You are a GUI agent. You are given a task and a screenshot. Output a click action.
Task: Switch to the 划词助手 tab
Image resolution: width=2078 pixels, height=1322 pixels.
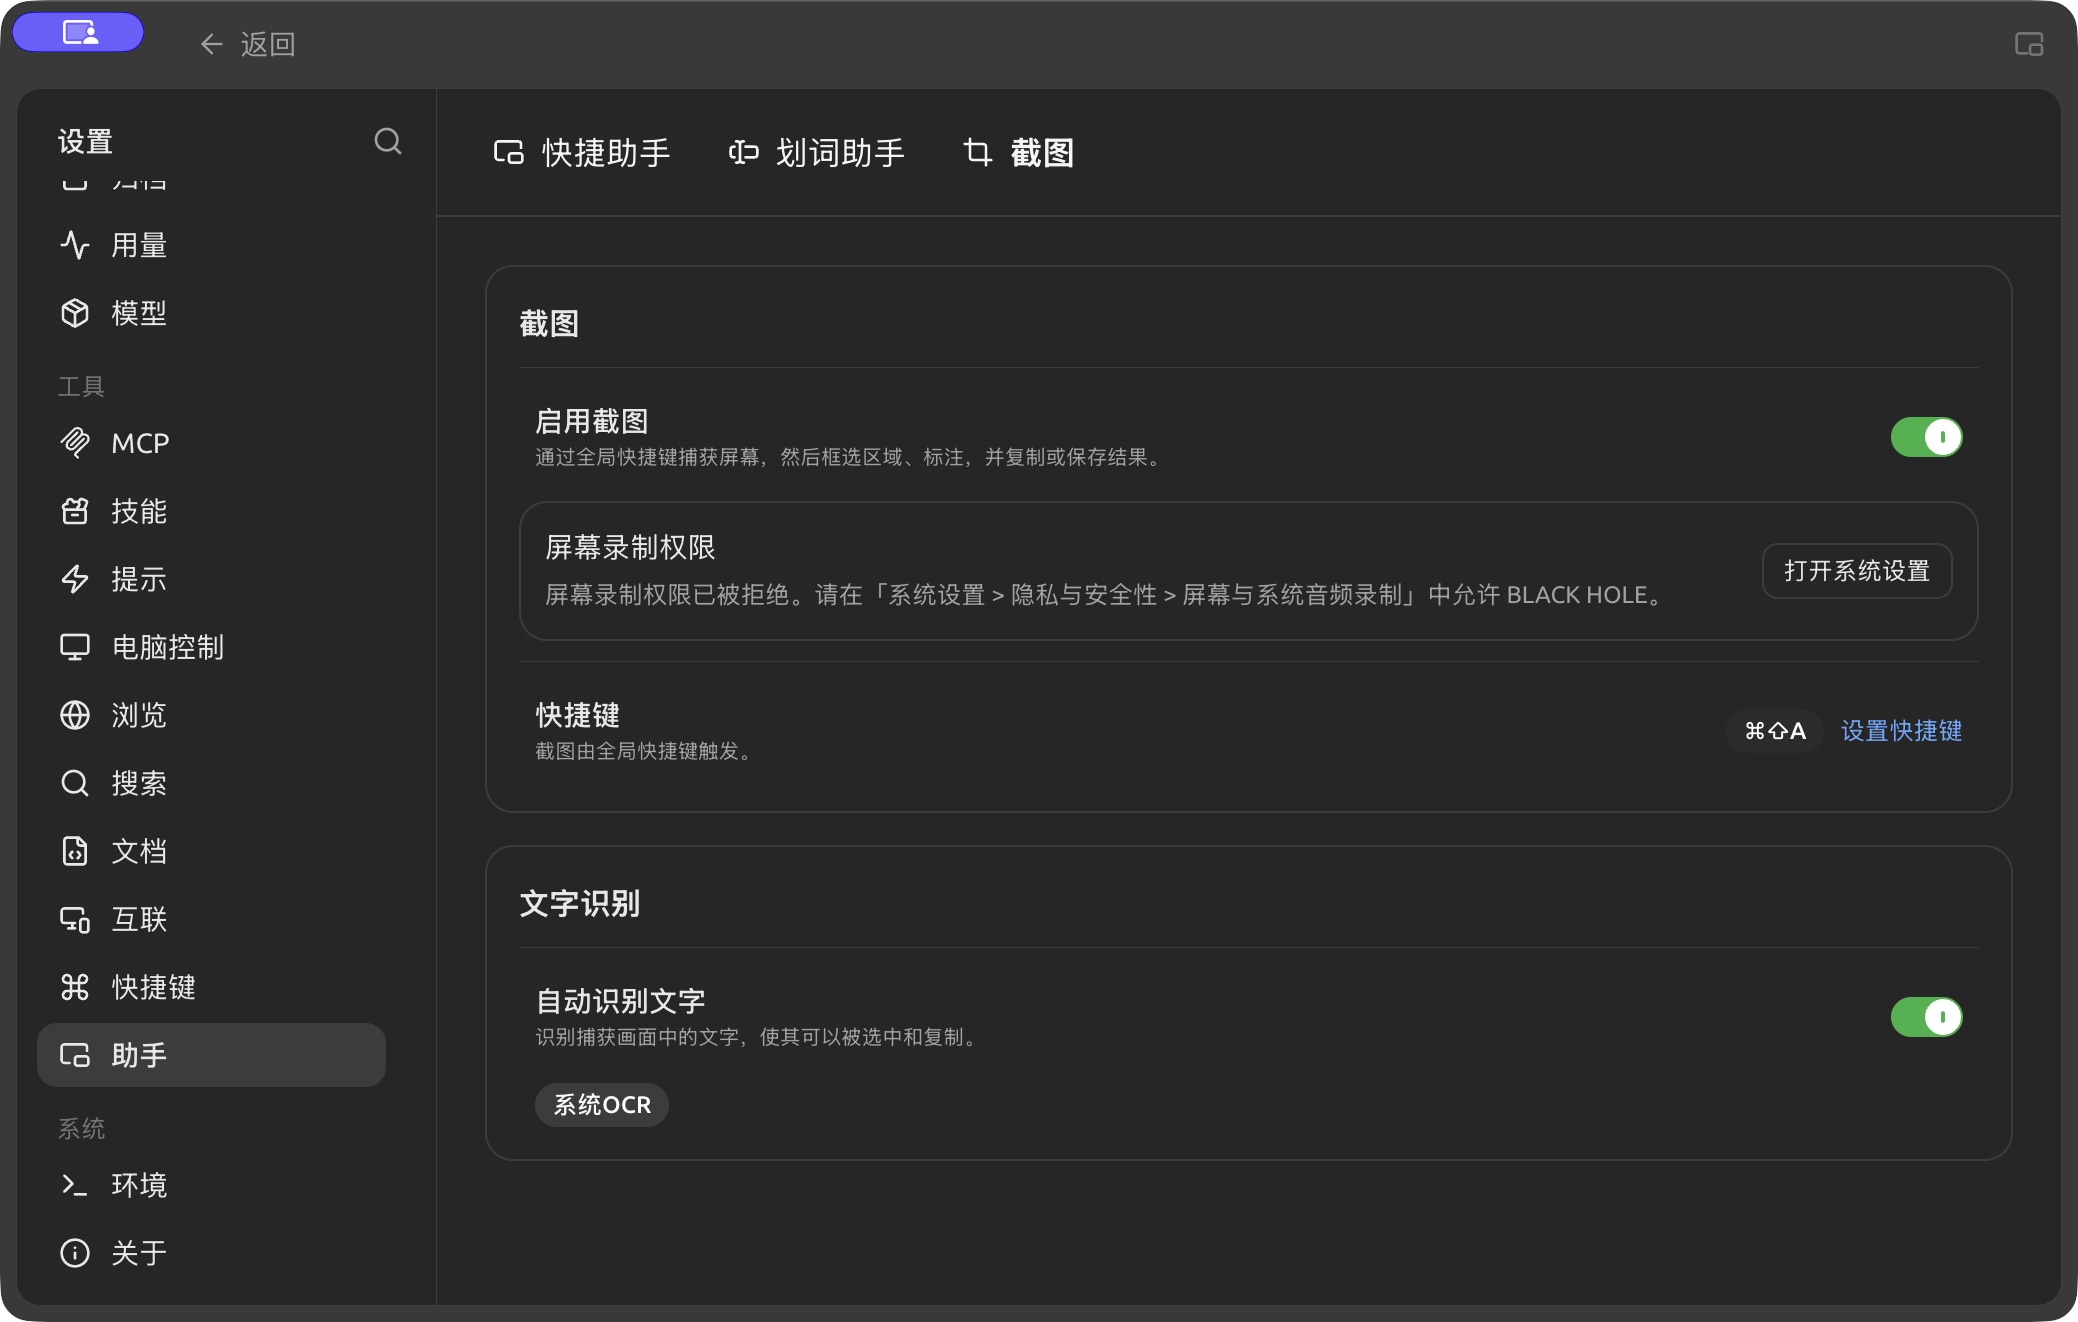tap(816, 153)
